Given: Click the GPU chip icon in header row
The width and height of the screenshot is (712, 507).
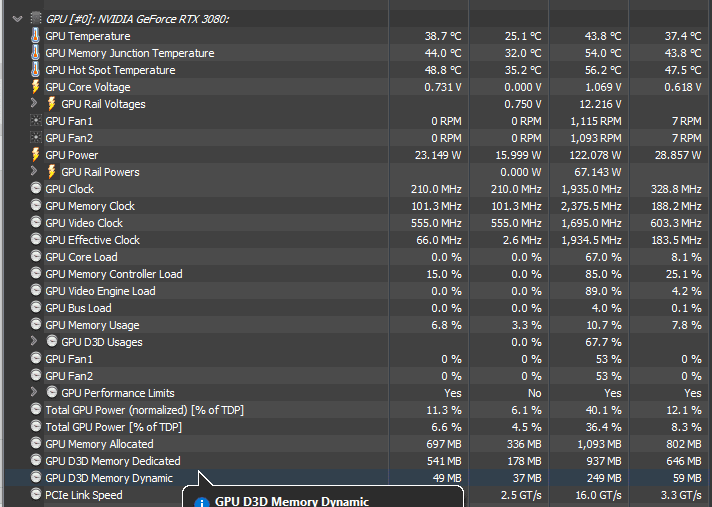Looking at the screenshot, I should [35, 19].
